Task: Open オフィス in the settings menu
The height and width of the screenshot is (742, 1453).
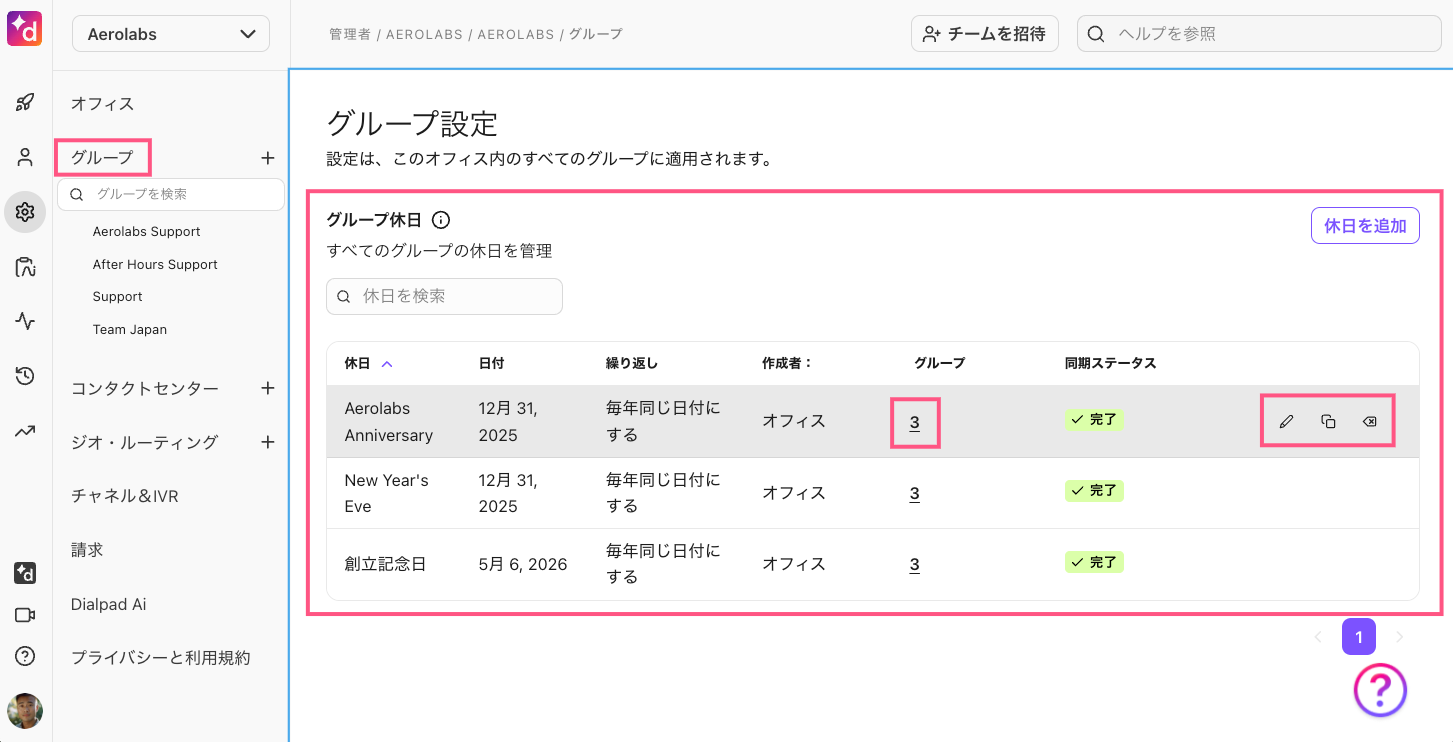Action: (102, 103)
